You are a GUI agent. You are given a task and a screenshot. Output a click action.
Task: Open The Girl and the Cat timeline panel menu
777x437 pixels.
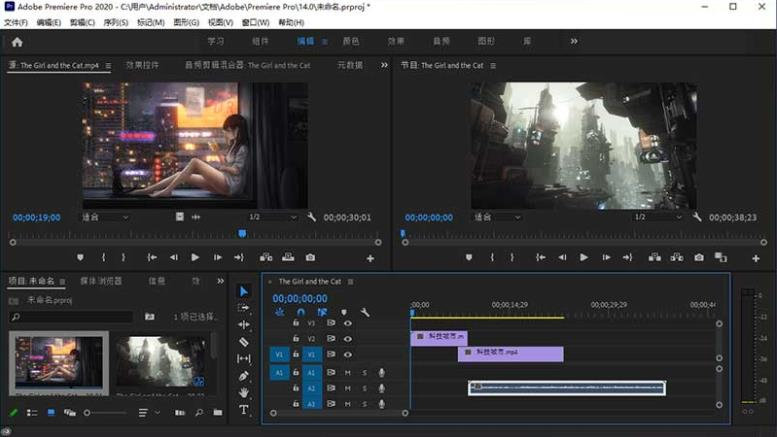click(x=351, y=281)
